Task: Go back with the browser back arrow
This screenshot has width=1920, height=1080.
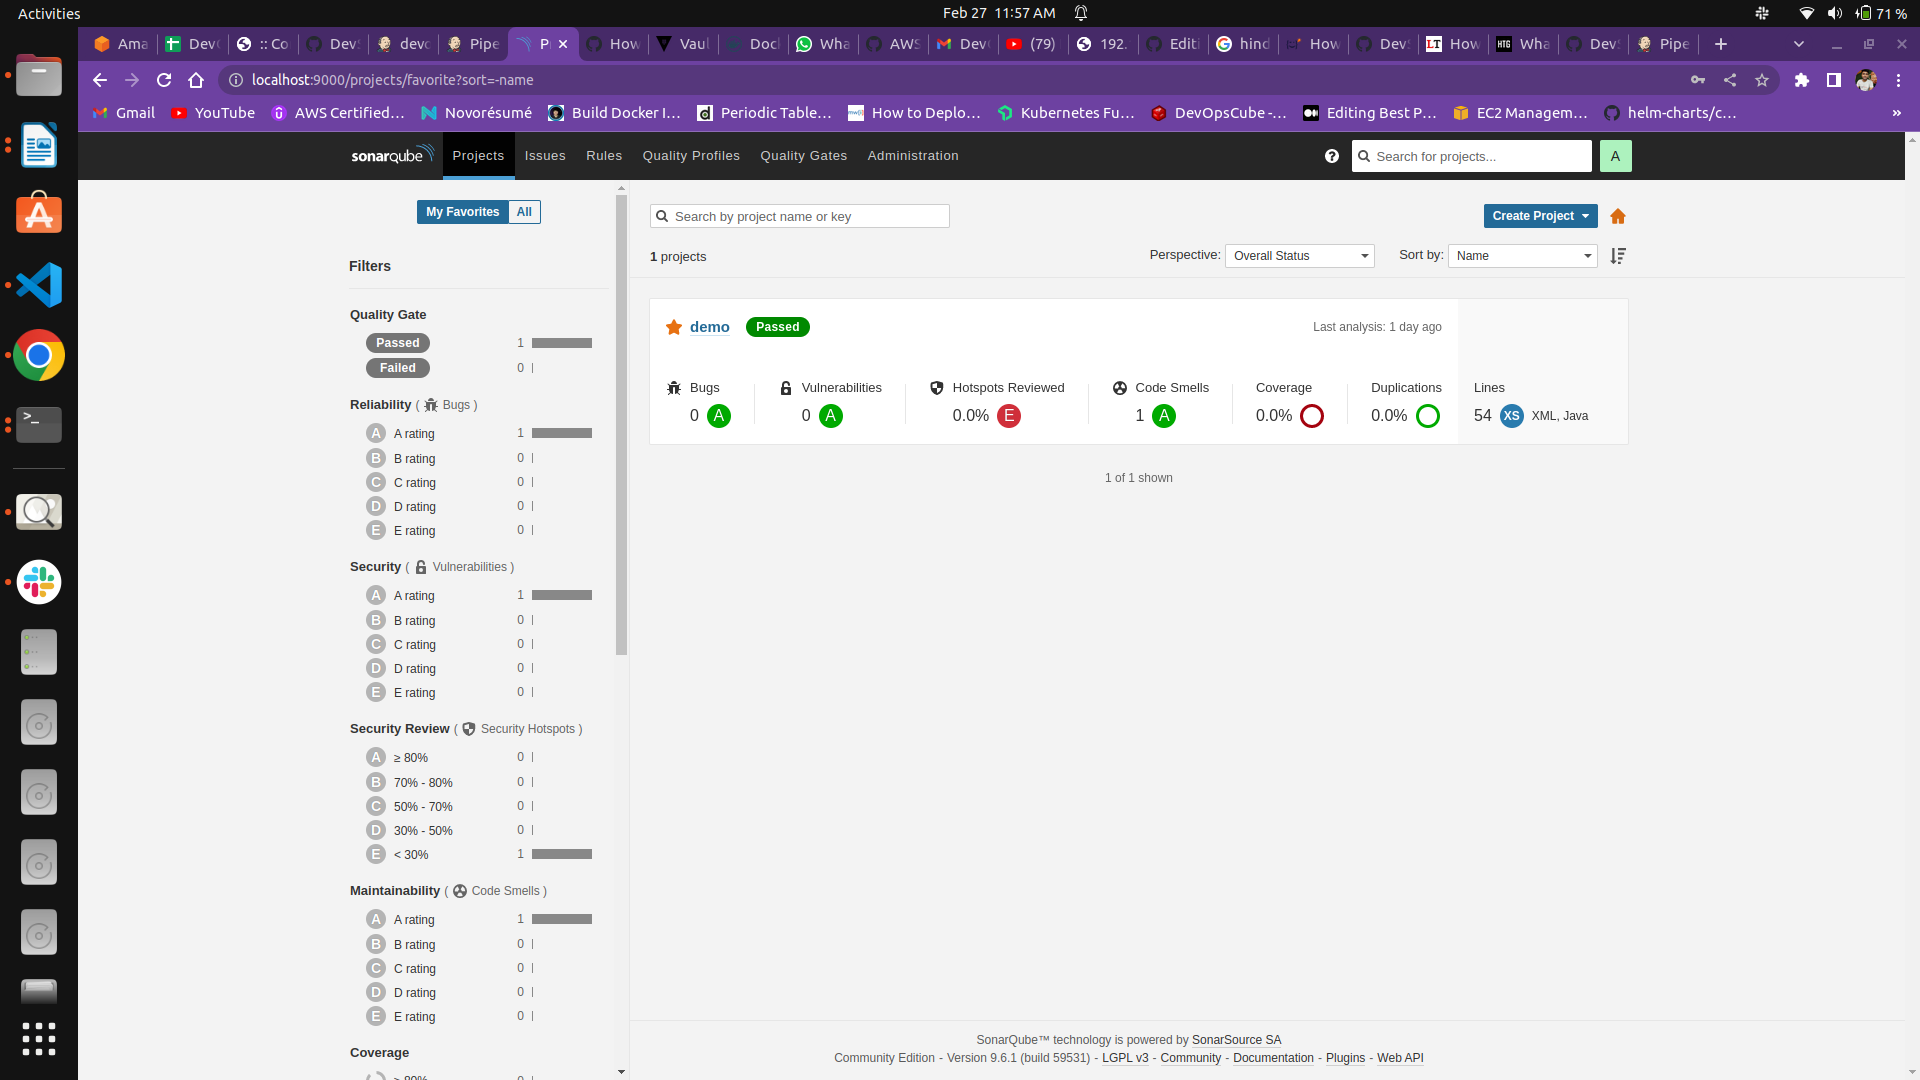Action: (99, 80)
